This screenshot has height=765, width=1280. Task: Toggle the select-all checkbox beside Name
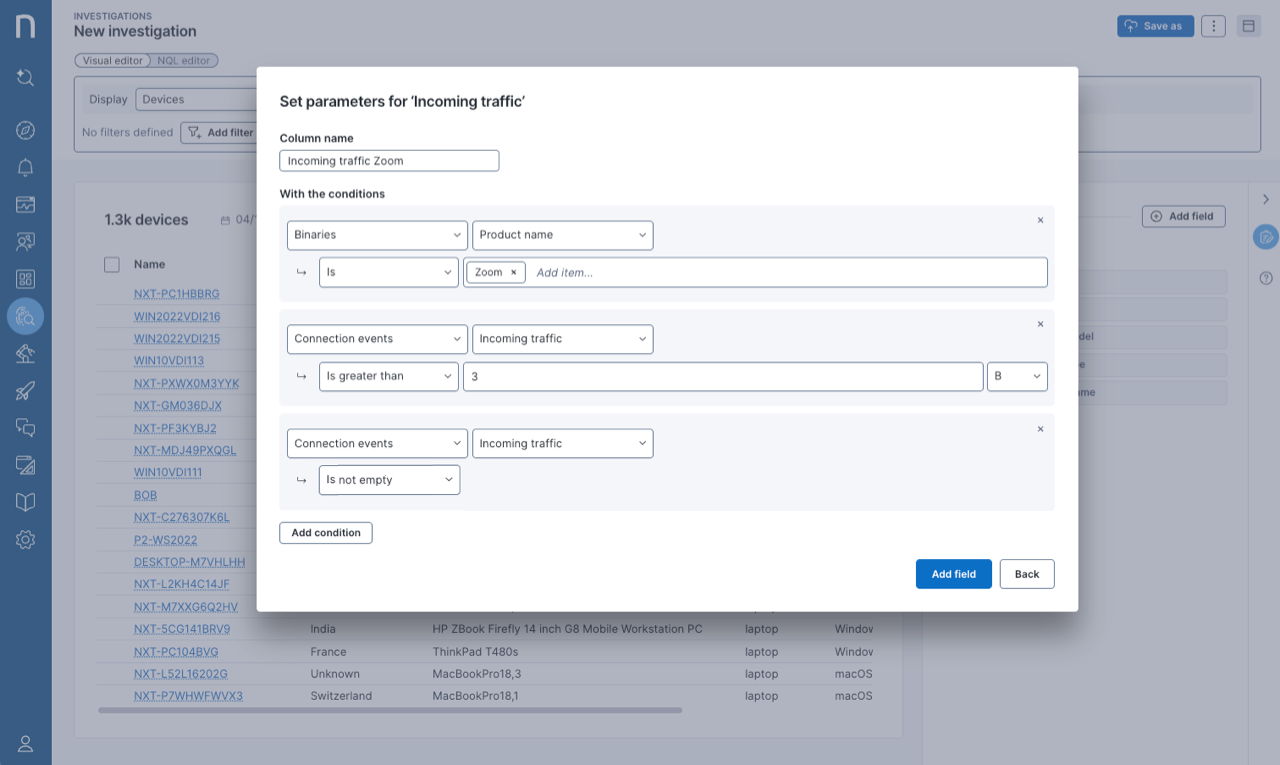112,264
